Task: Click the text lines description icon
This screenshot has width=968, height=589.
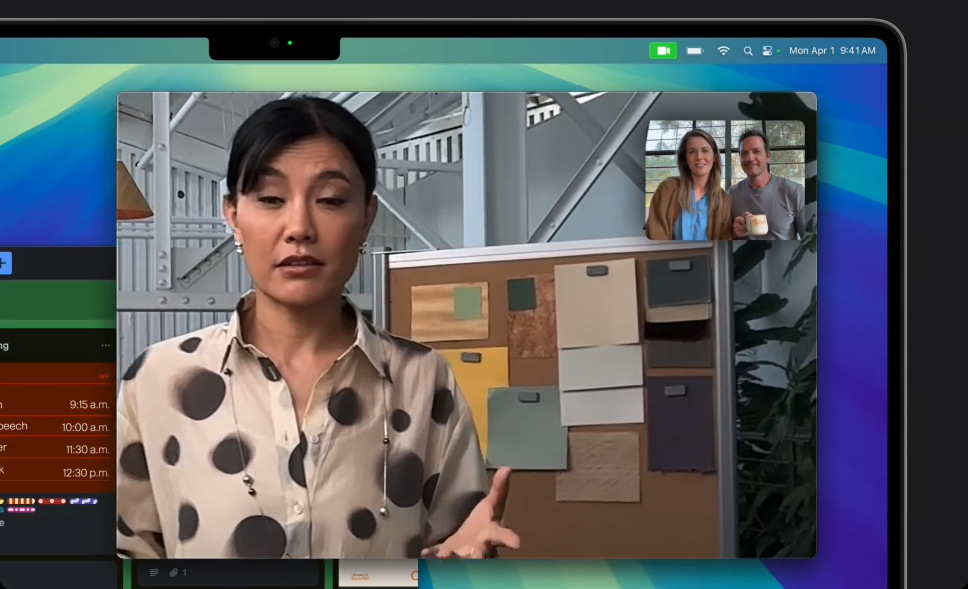Action: (x=154, y=573)
